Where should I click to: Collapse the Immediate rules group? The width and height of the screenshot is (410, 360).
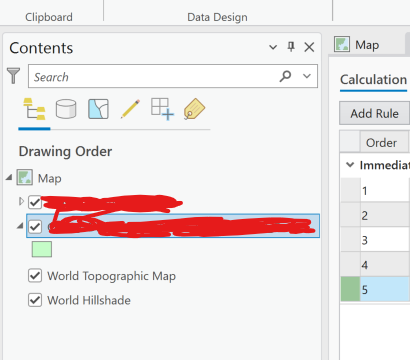350,165
